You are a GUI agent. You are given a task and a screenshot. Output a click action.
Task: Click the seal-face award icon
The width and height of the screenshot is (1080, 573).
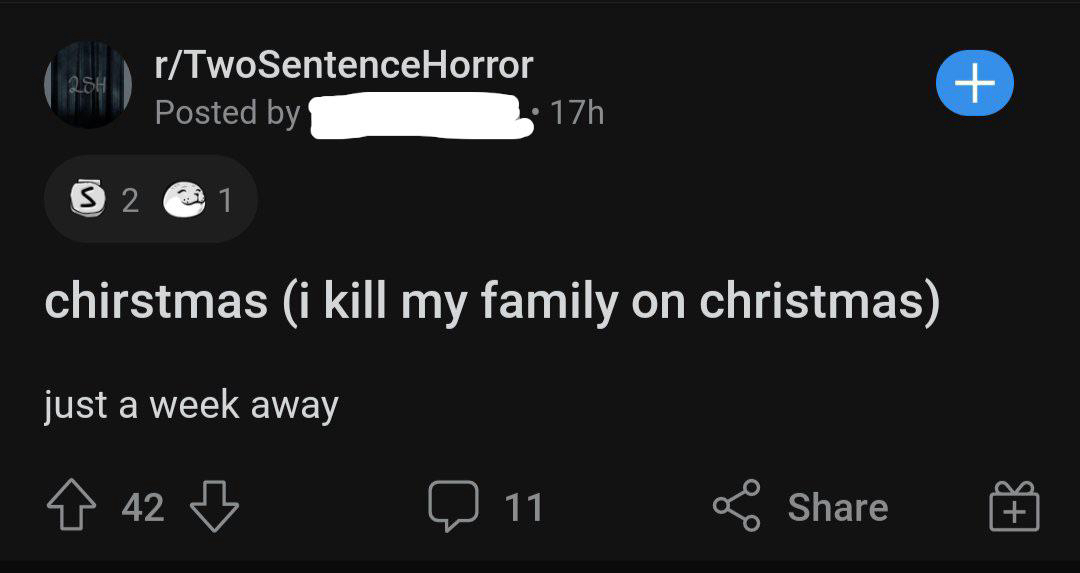tap(183, 201)
